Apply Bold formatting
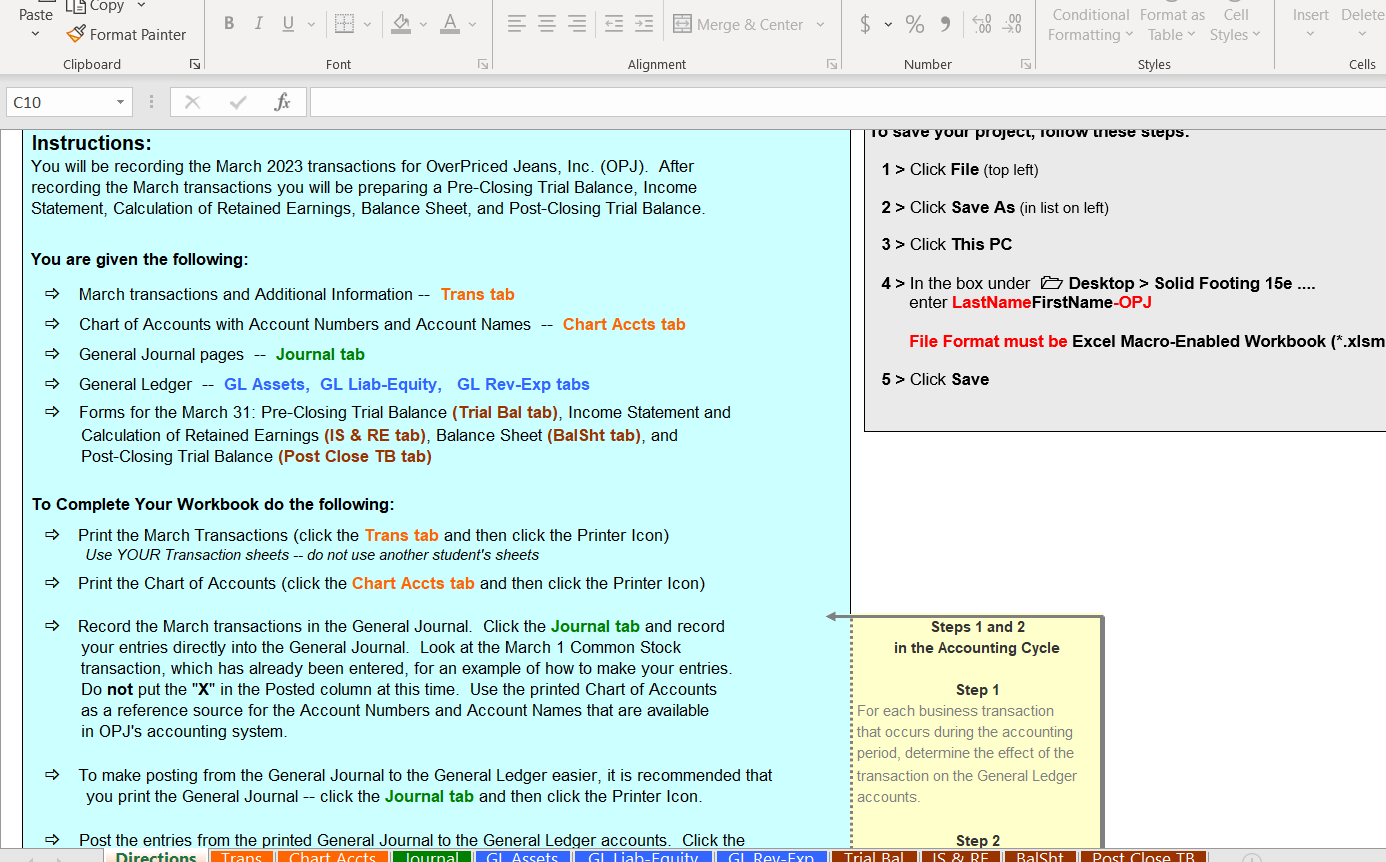Image resolution: width=1386 pixels, height=862 pixels. coord(229,23)
